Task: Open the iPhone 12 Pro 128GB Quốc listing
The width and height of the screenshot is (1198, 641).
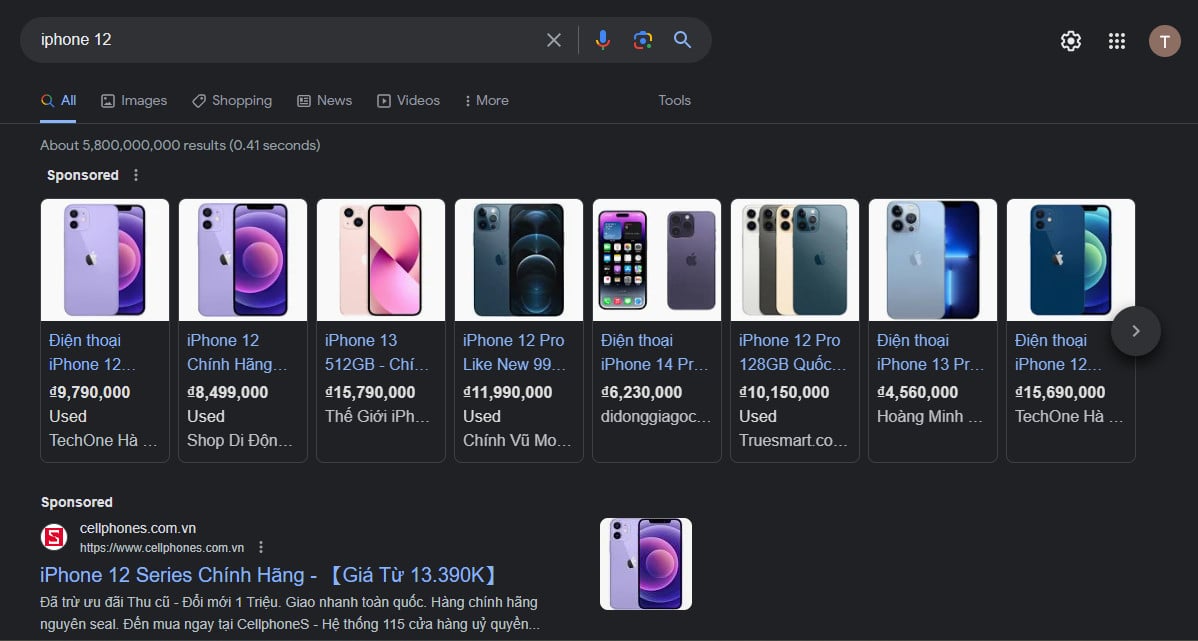Action: pos(792,352)
